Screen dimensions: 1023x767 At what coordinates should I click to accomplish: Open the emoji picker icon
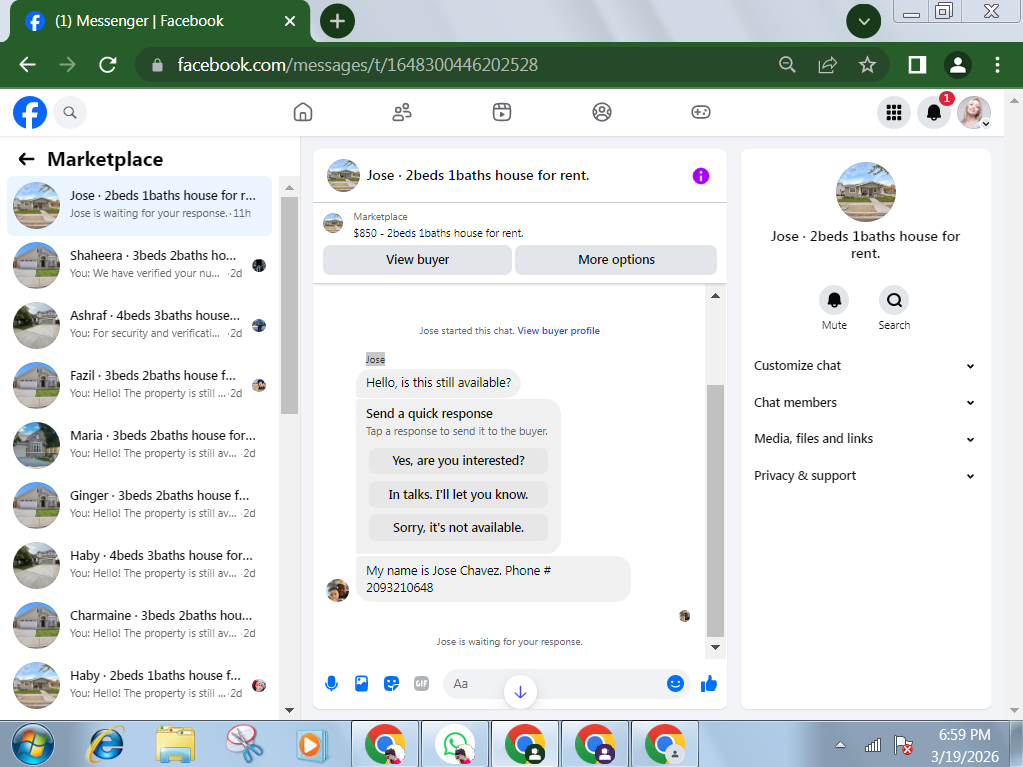[675, 684]
